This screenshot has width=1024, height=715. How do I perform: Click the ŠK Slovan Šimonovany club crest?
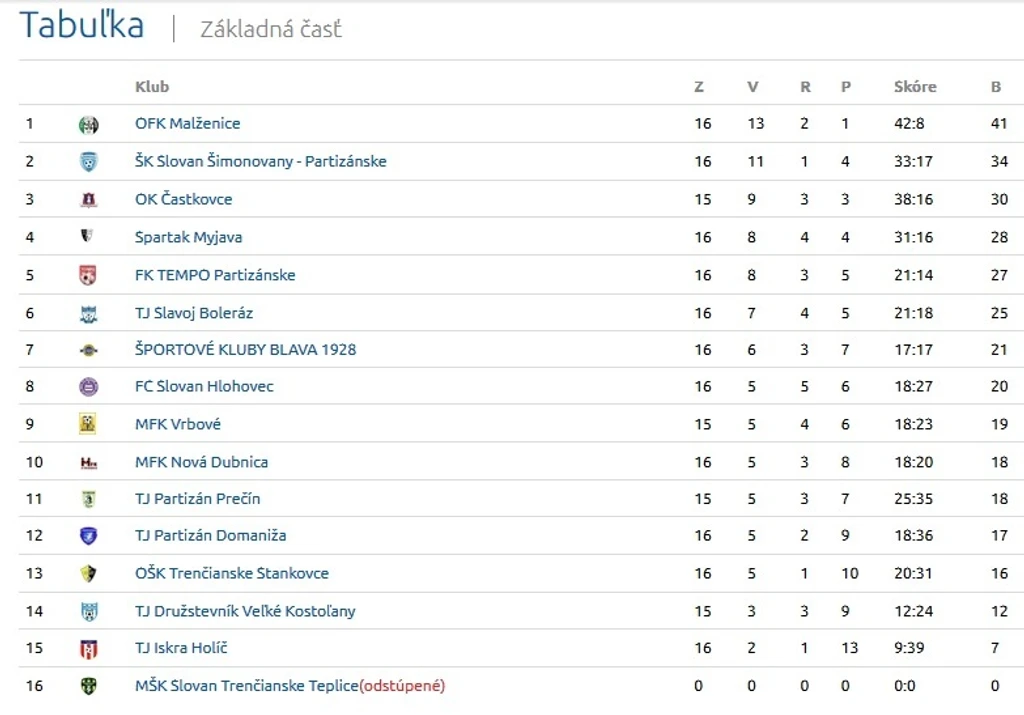88,162
